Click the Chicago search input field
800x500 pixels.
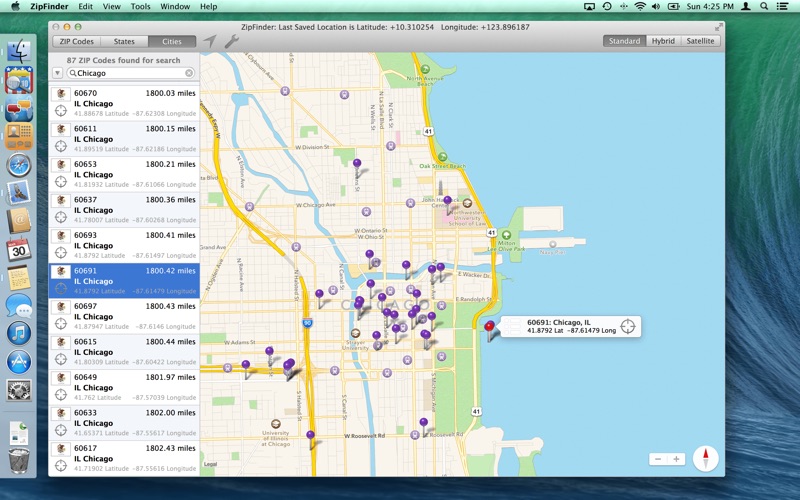click(x=131, y=73)
